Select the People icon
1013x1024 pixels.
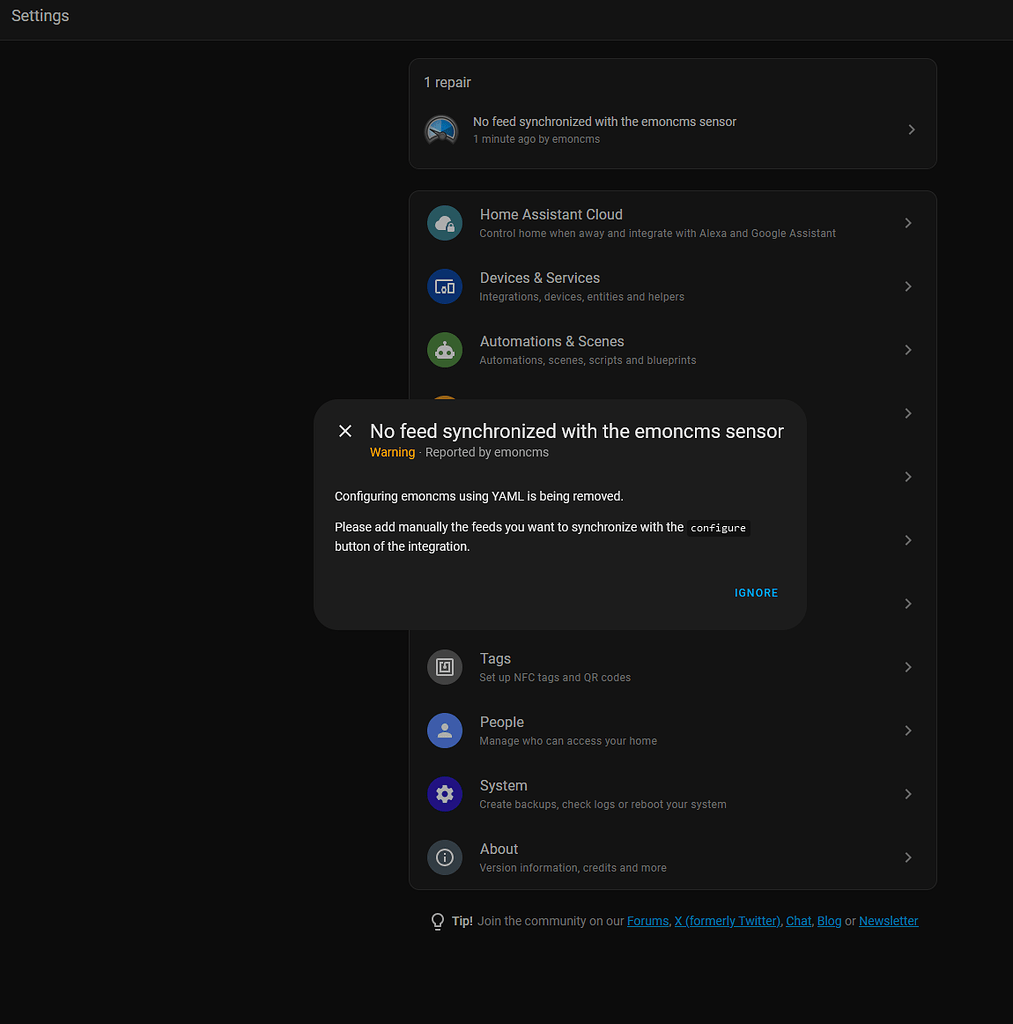[x=444, y=730]
